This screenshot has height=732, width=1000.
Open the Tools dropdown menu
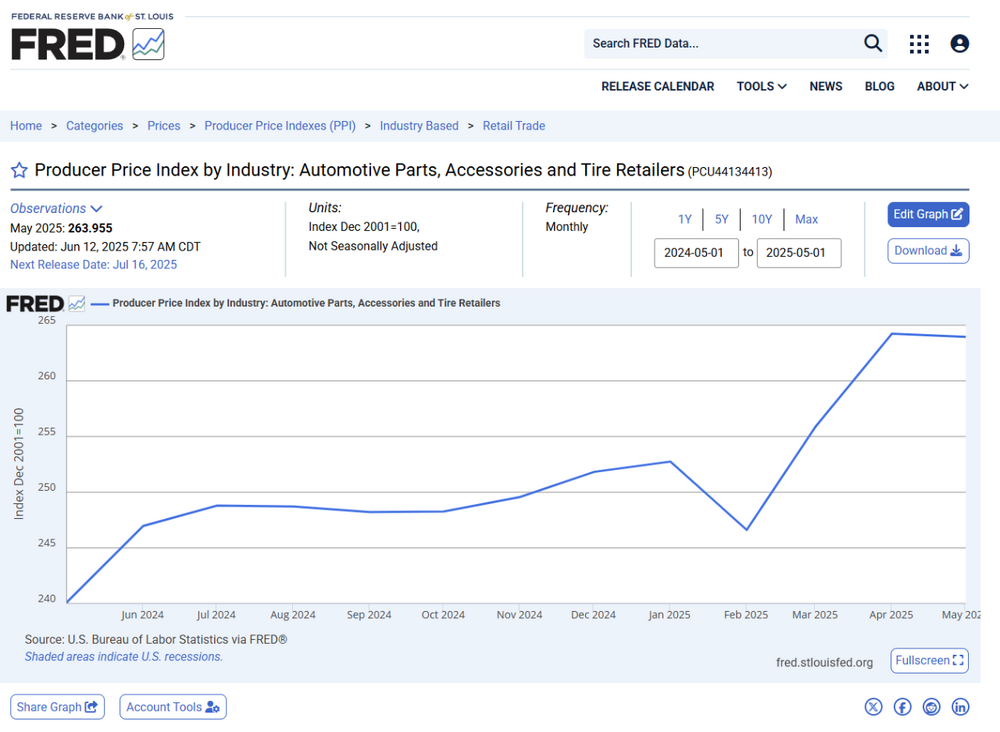pos(761,87)
